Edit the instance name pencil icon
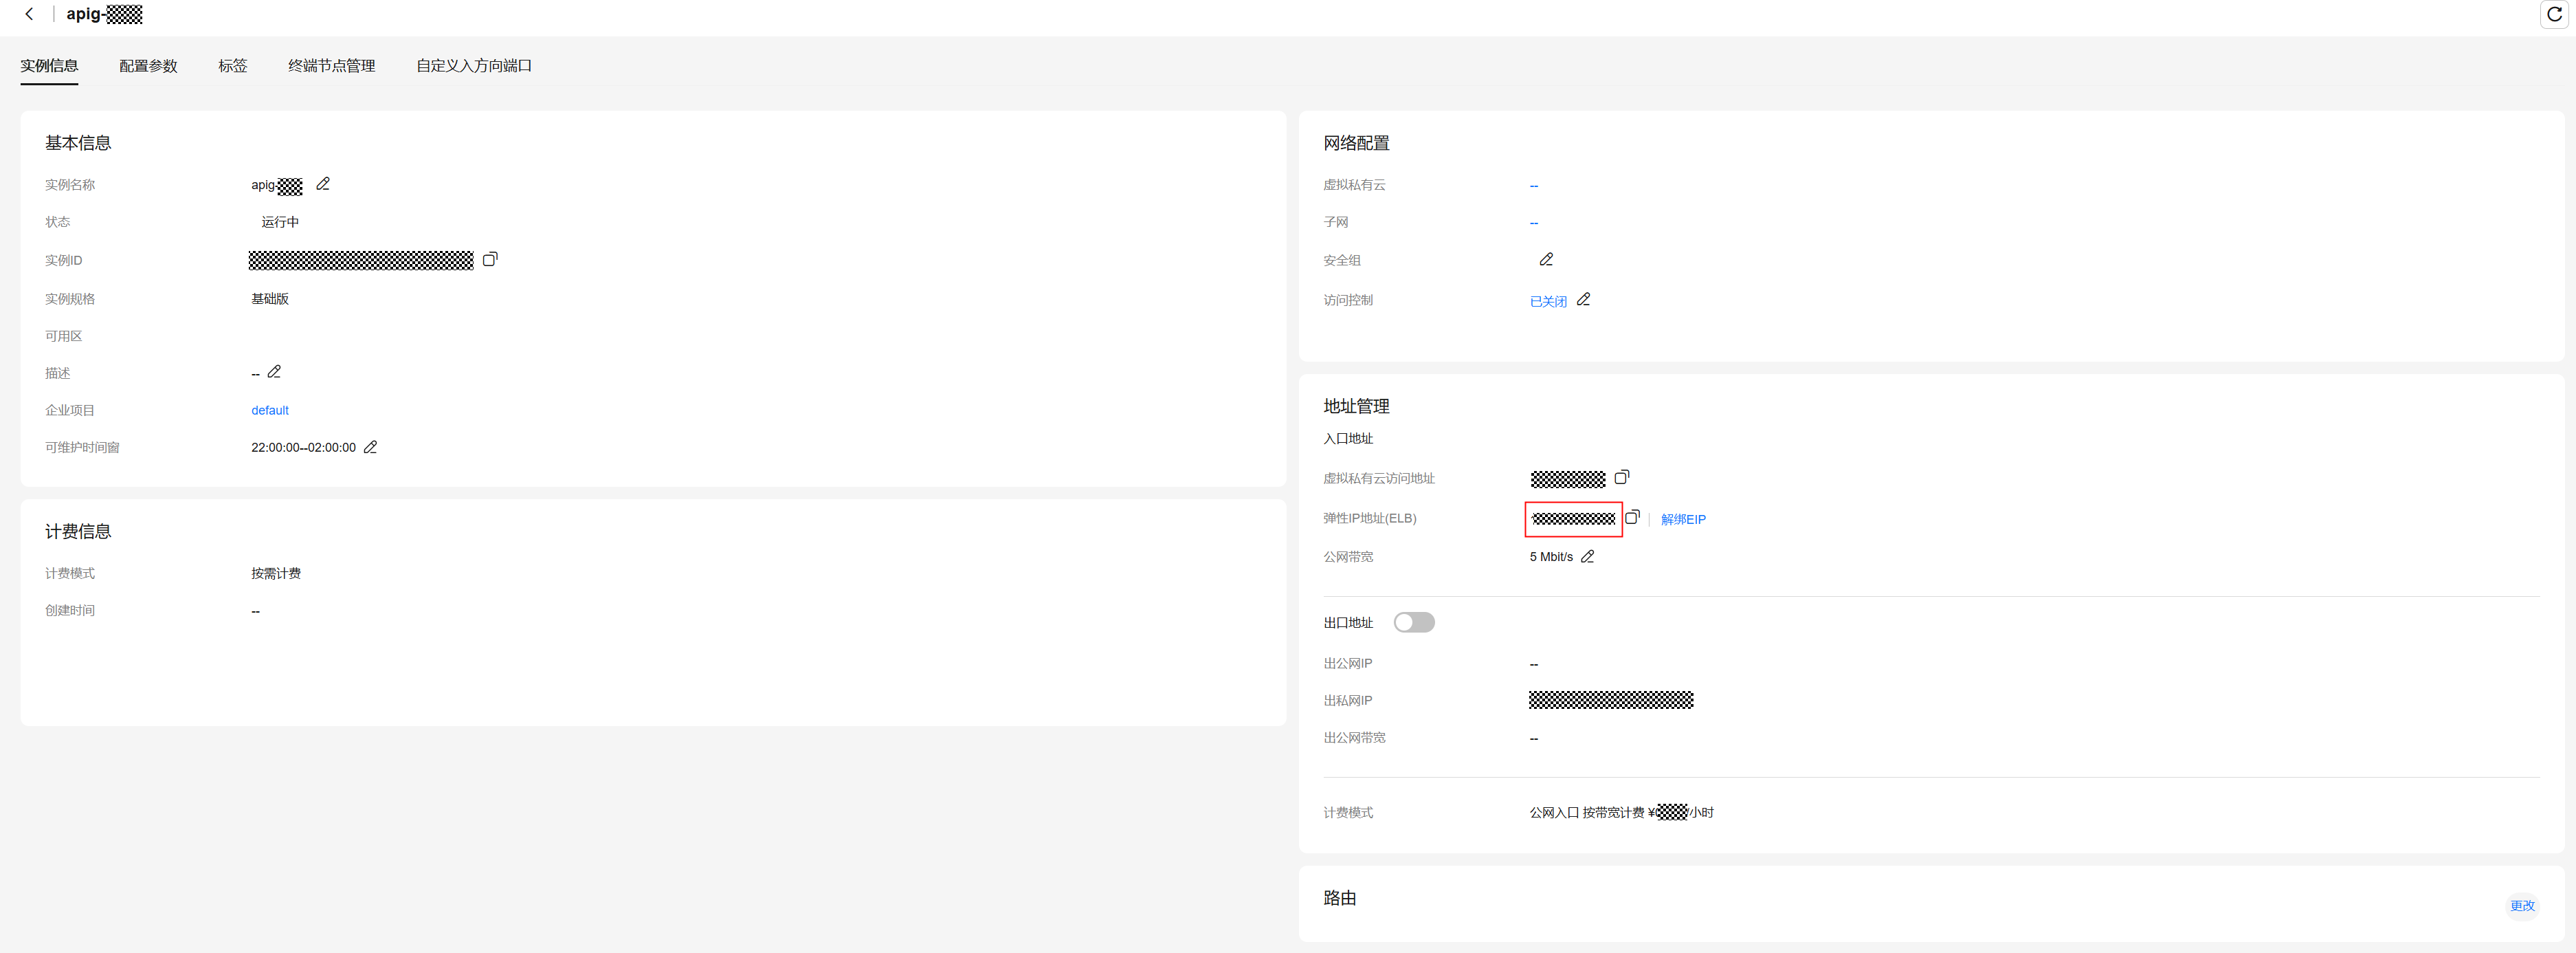The image size is (2576, 953). 323,184
